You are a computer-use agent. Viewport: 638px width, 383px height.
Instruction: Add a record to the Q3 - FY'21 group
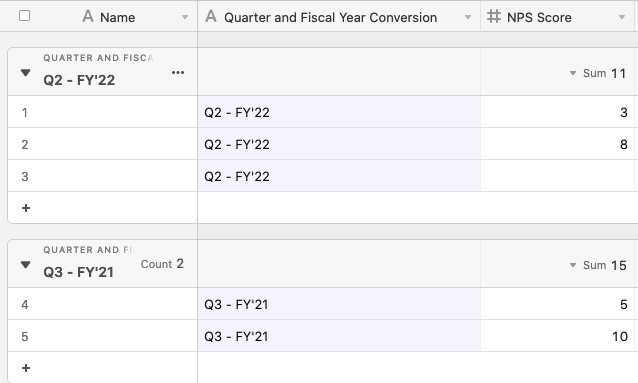[26, 368]
